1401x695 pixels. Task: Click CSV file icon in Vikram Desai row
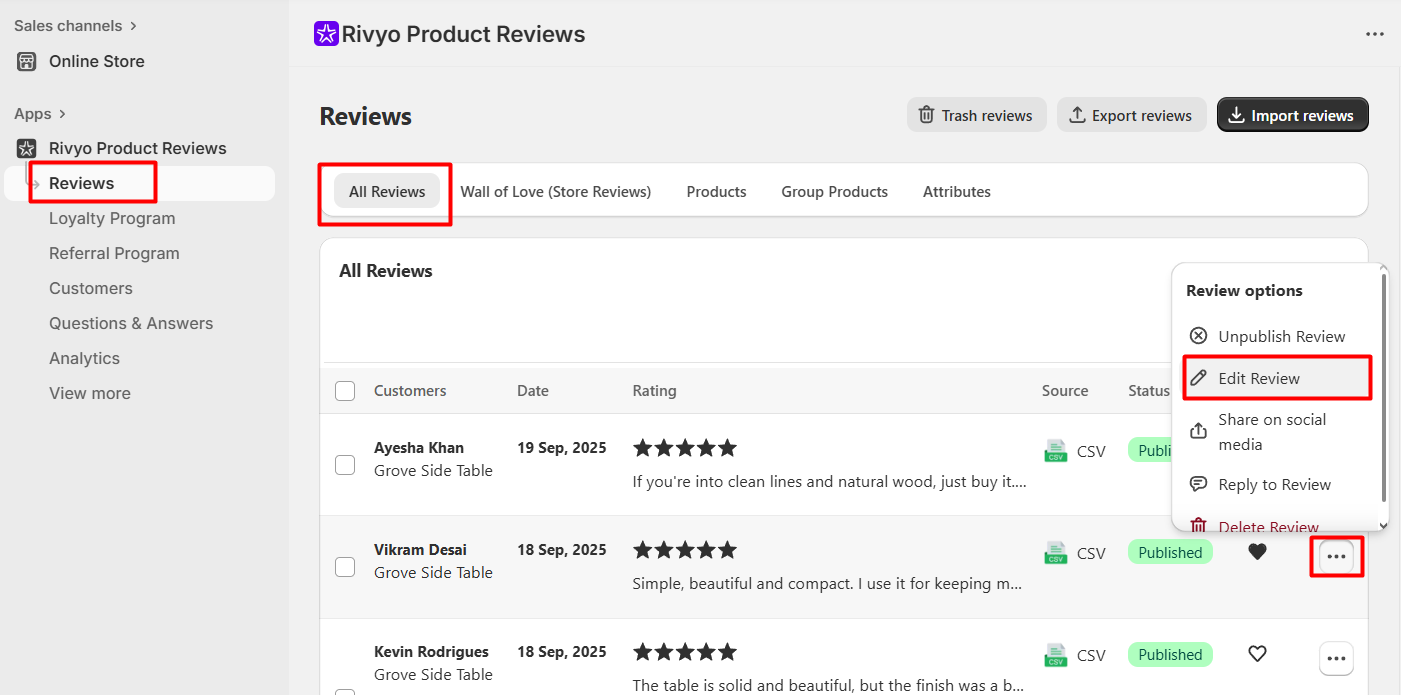[1055, 553]
